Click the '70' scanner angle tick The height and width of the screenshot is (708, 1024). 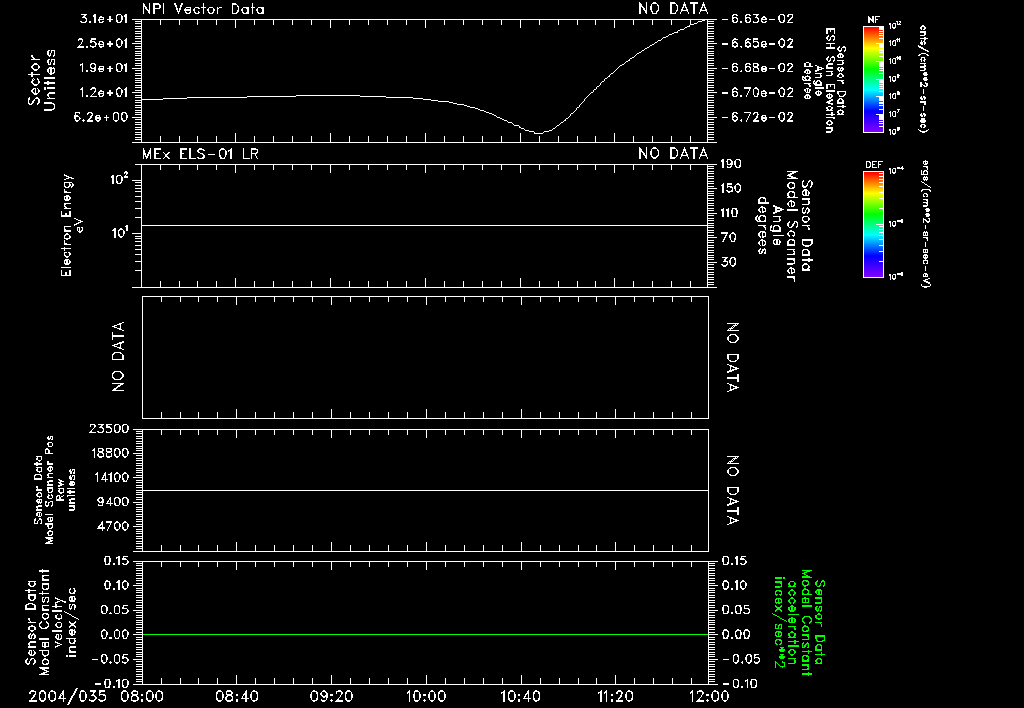728,238
